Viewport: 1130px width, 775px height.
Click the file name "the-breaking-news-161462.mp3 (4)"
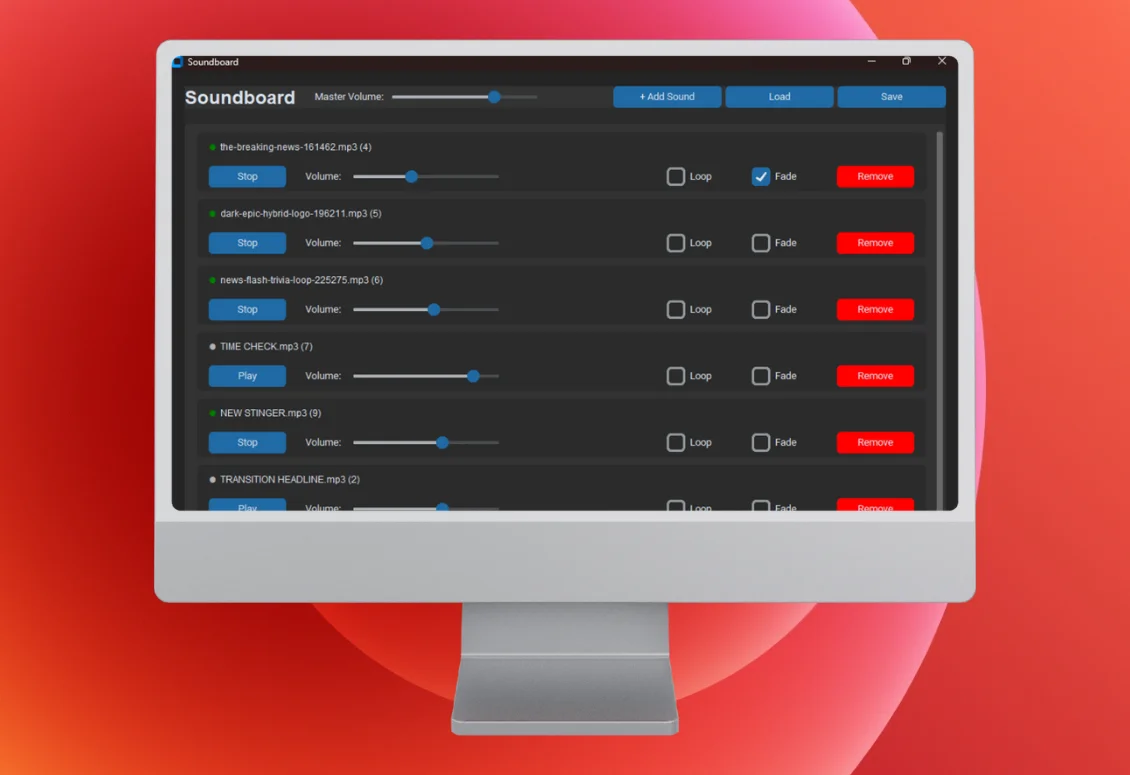295,147
